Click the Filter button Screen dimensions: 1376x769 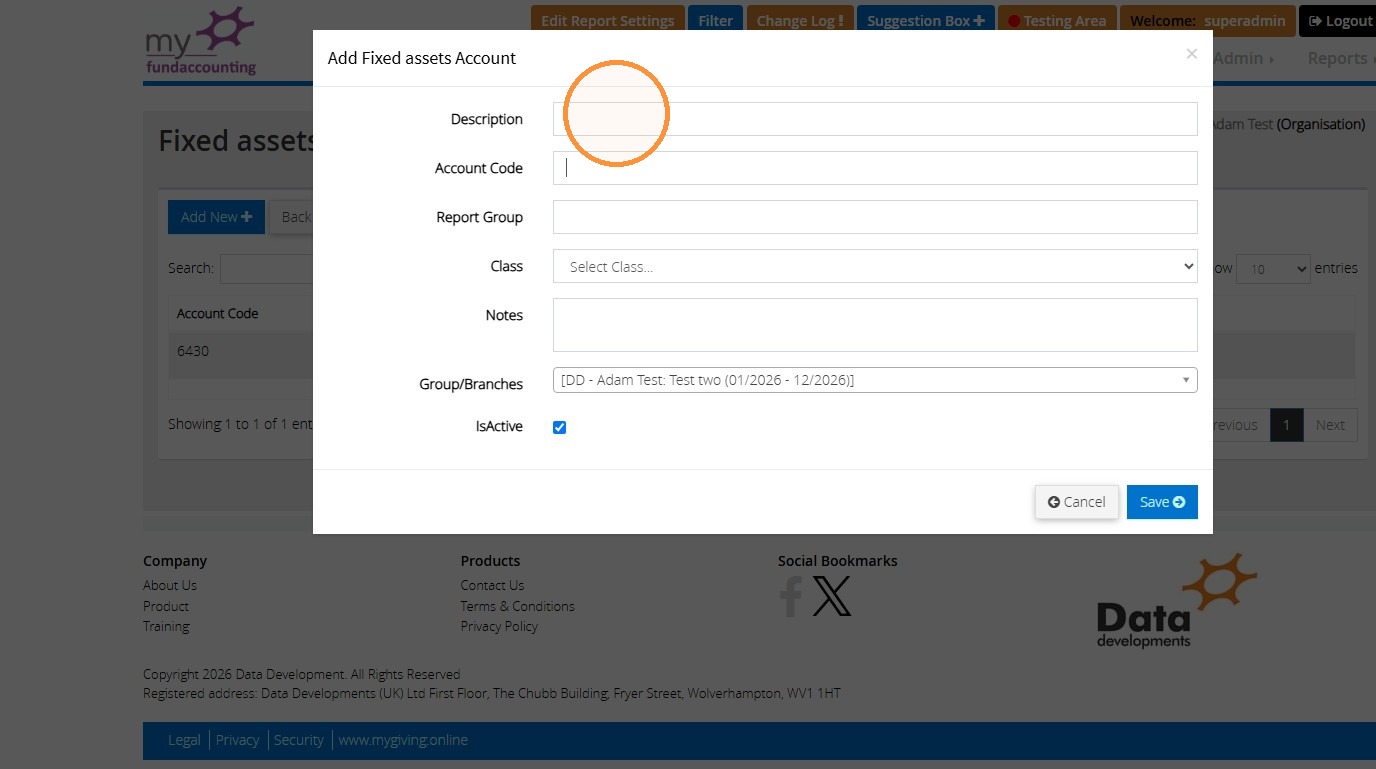715,20
